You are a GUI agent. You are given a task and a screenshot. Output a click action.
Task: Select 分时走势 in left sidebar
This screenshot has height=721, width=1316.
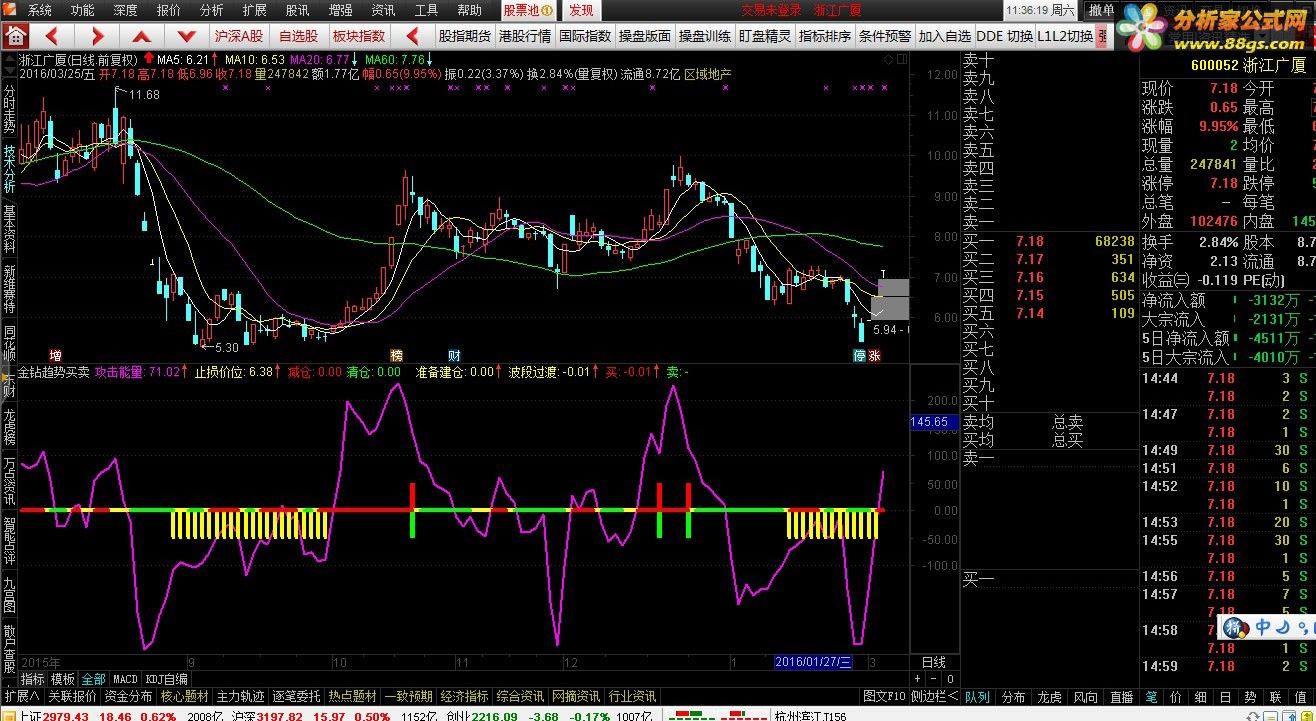(9, 108)
